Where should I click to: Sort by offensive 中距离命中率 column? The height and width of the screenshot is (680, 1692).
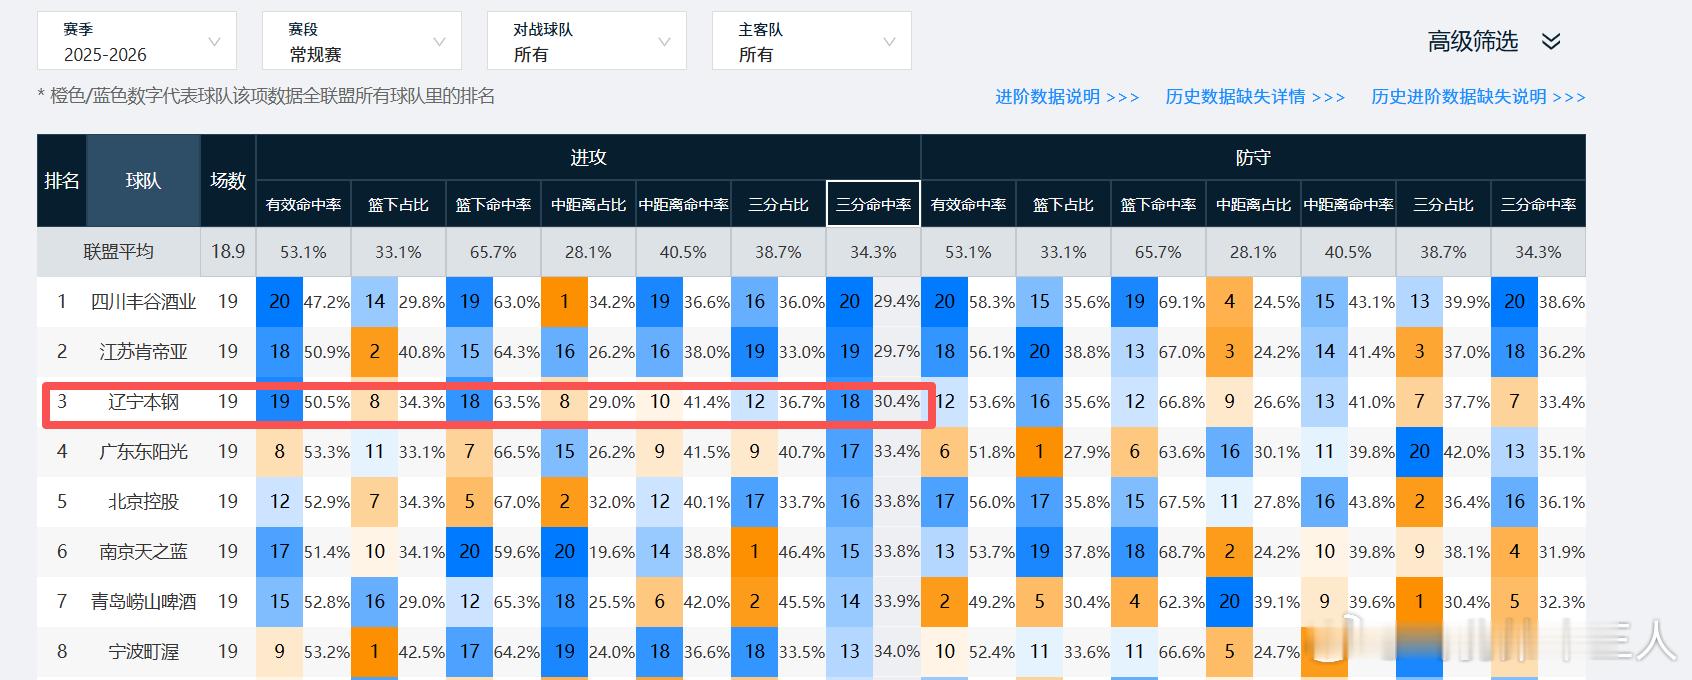[683, 204]
